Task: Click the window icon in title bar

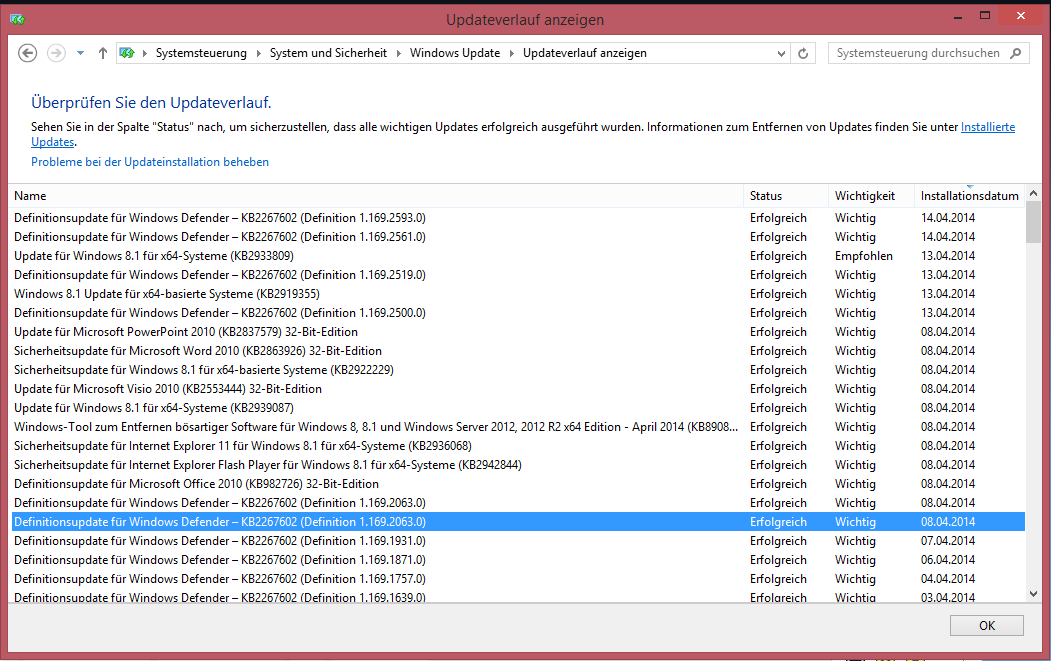Action: coord(17,19)
